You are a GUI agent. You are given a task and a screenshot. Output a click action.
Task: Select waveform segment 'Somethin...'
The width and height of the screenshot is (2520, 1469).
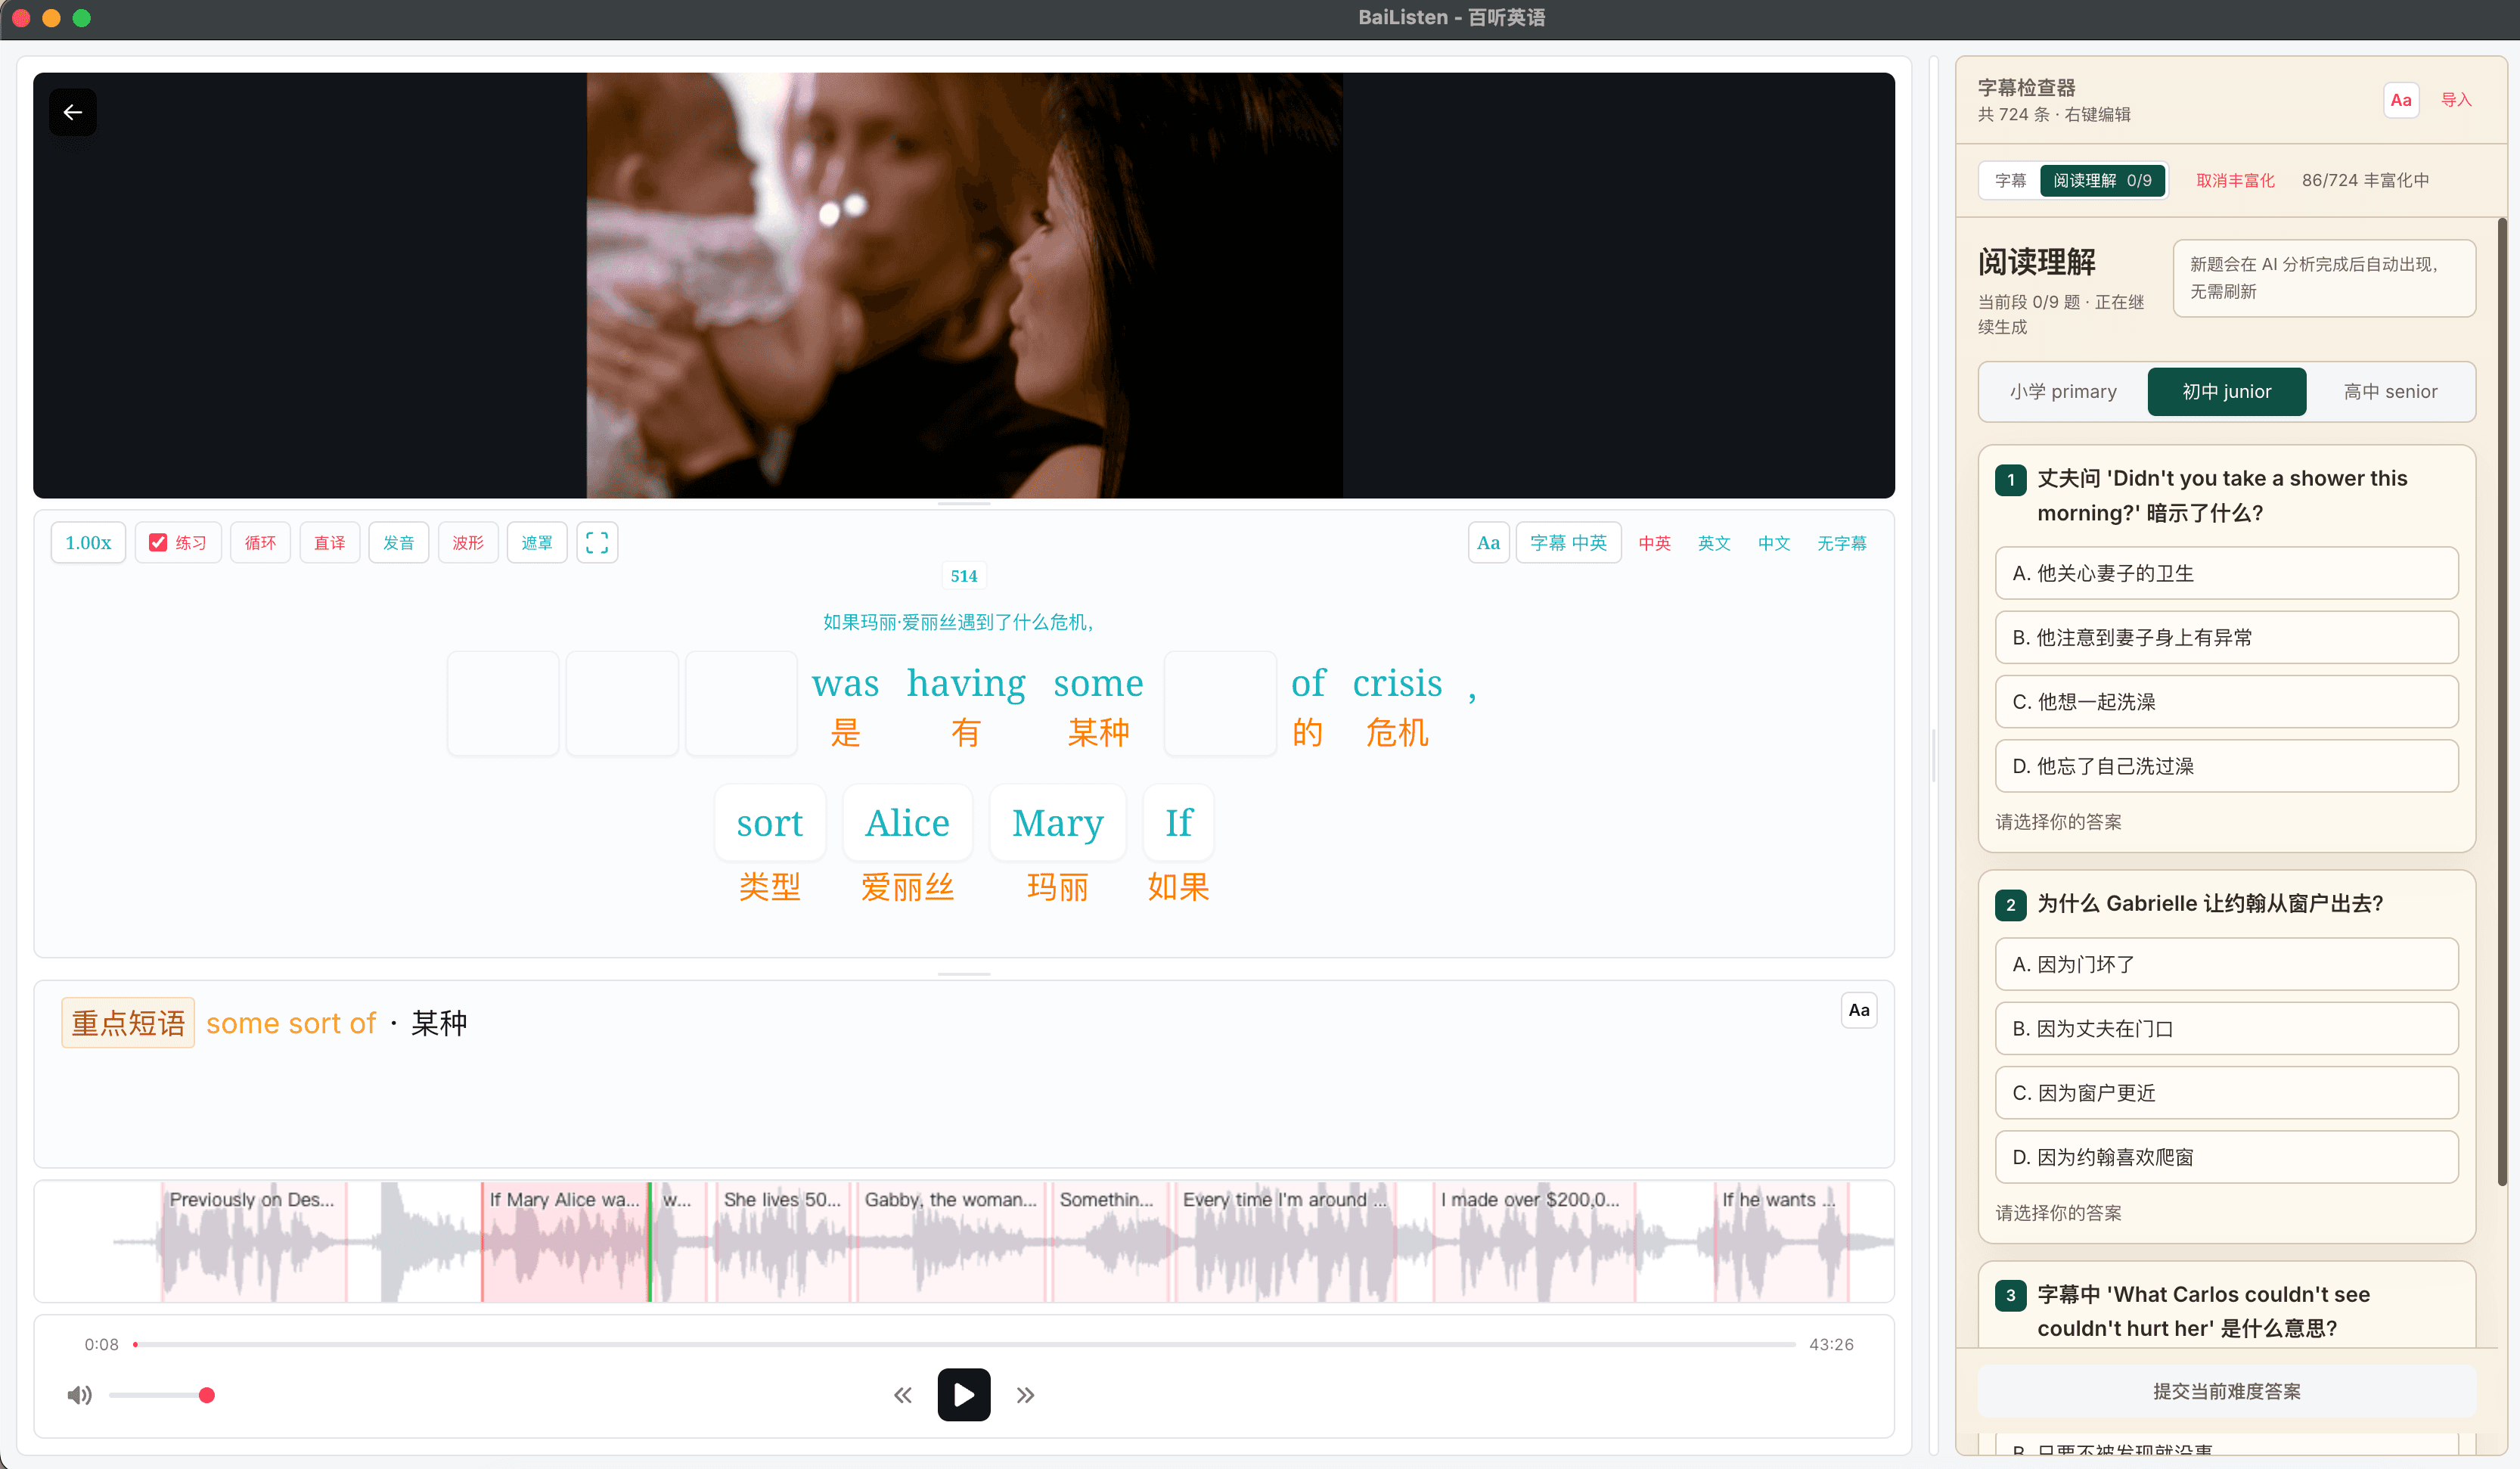(x=1110, y=1241)
